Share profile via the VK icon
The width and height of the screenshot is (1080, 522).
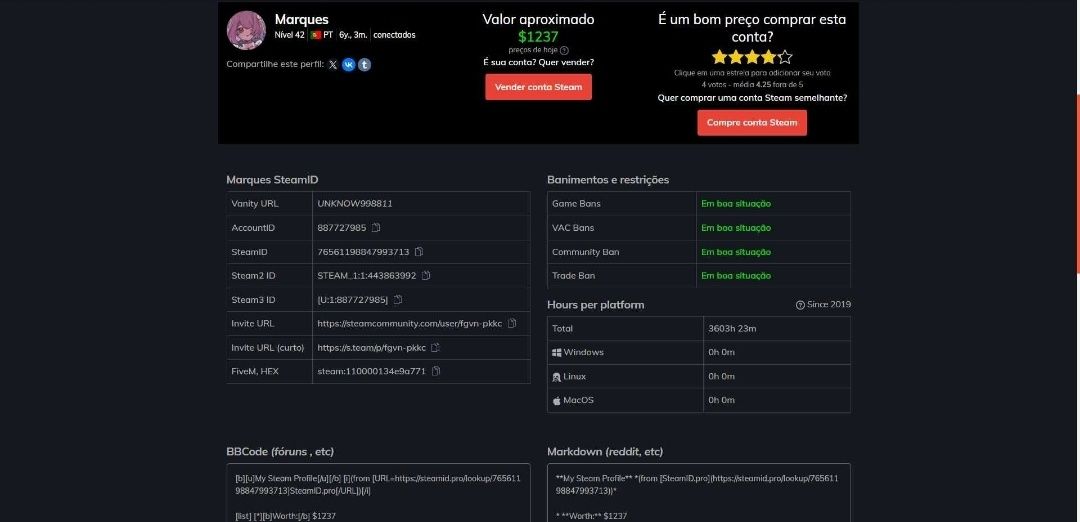[x=349, y=65]
